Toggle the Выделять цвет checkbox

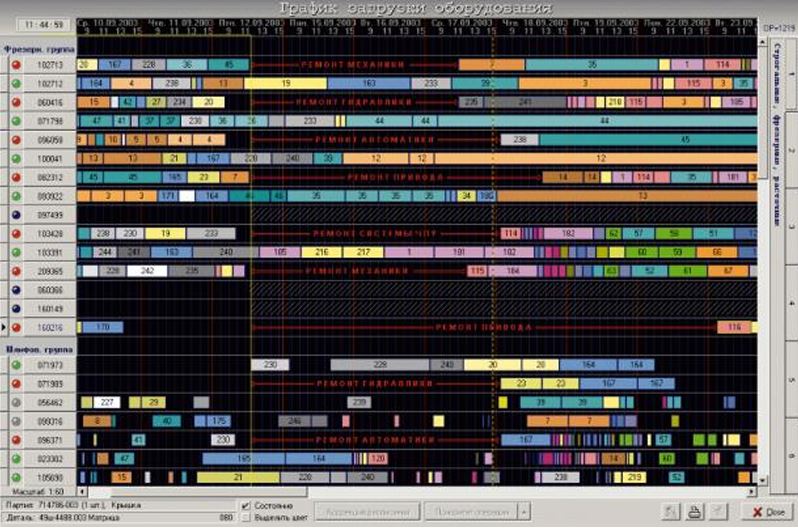click(x=247, y=517)
